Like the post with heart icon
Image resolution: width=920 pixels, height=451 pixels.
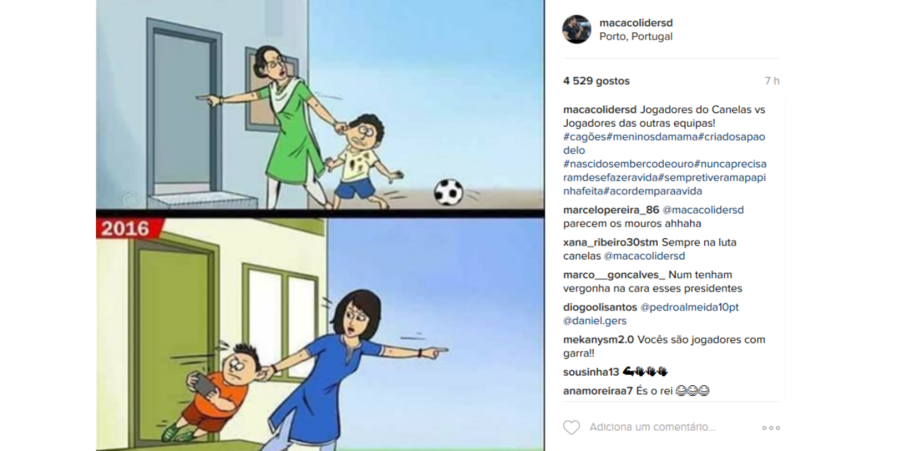(x=571, y=427)
